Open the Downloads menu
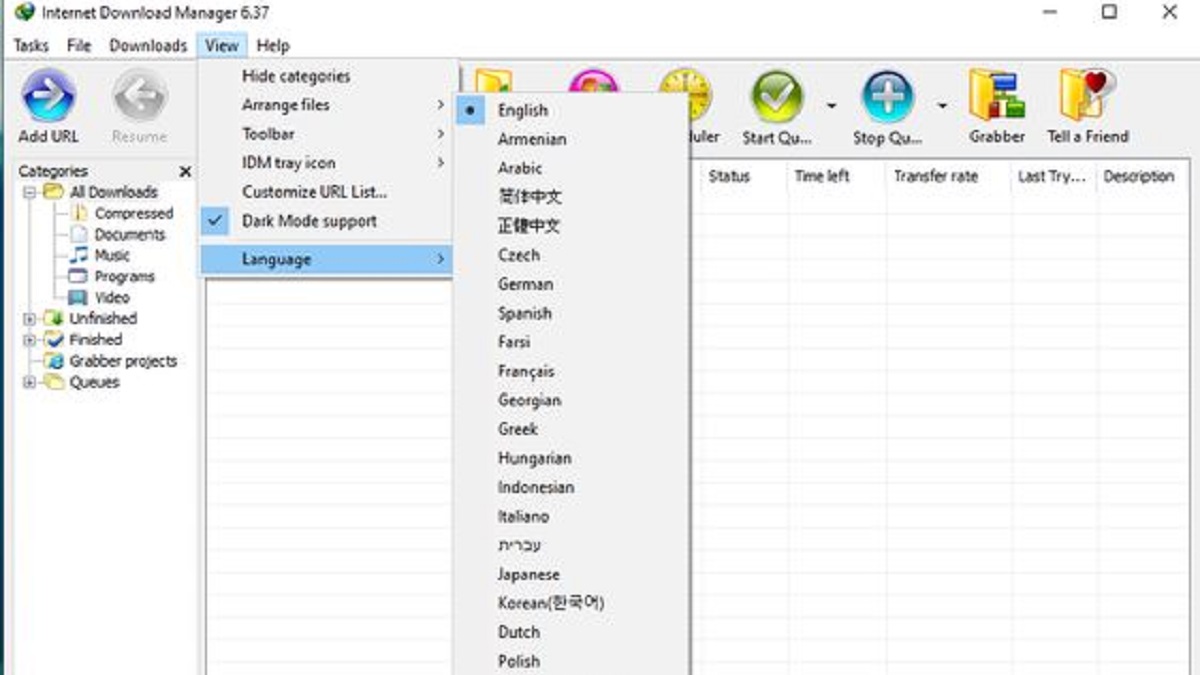1200x675 pixels. click(x=148, y=45)
